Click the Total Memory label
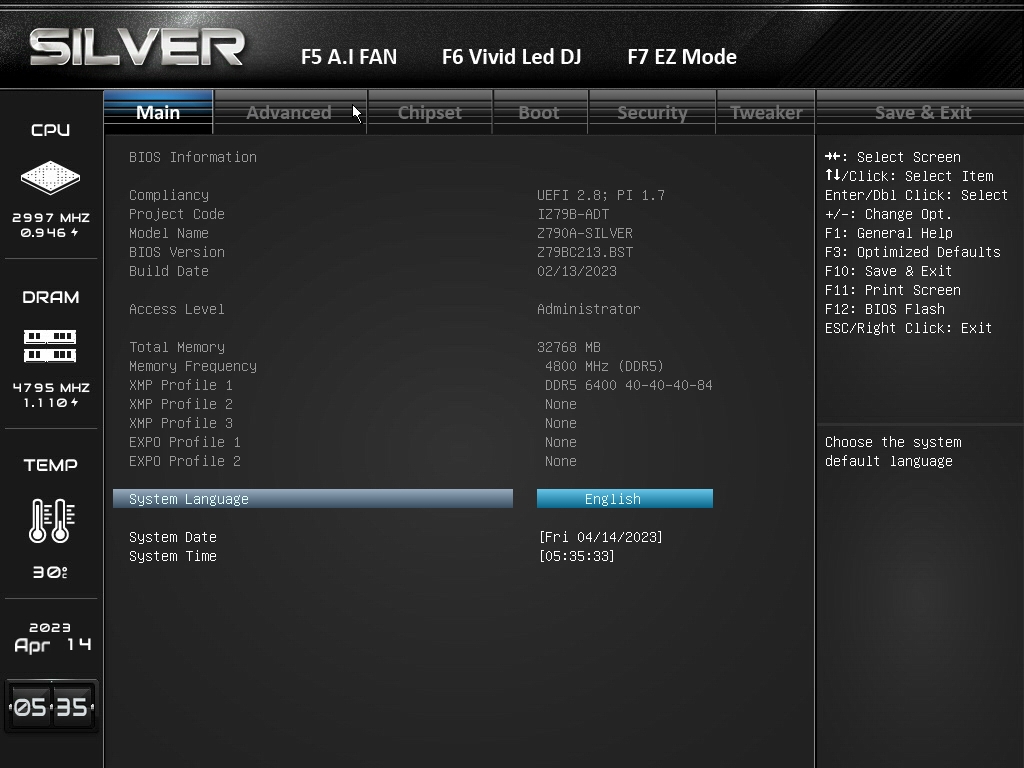Screen dimensions: 1024x768 click(177, 347)
